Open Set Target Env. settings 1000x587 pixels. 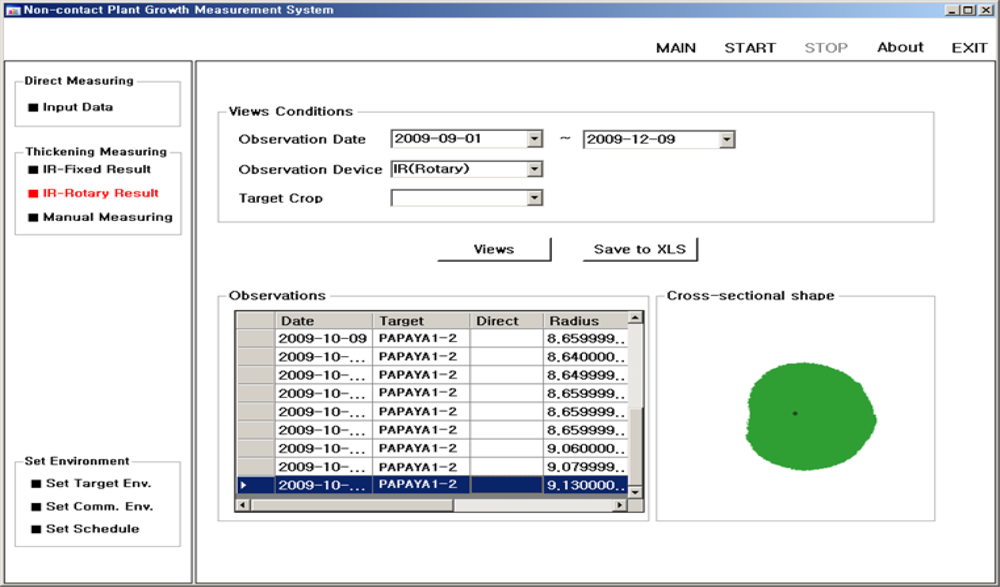(98, 483)
